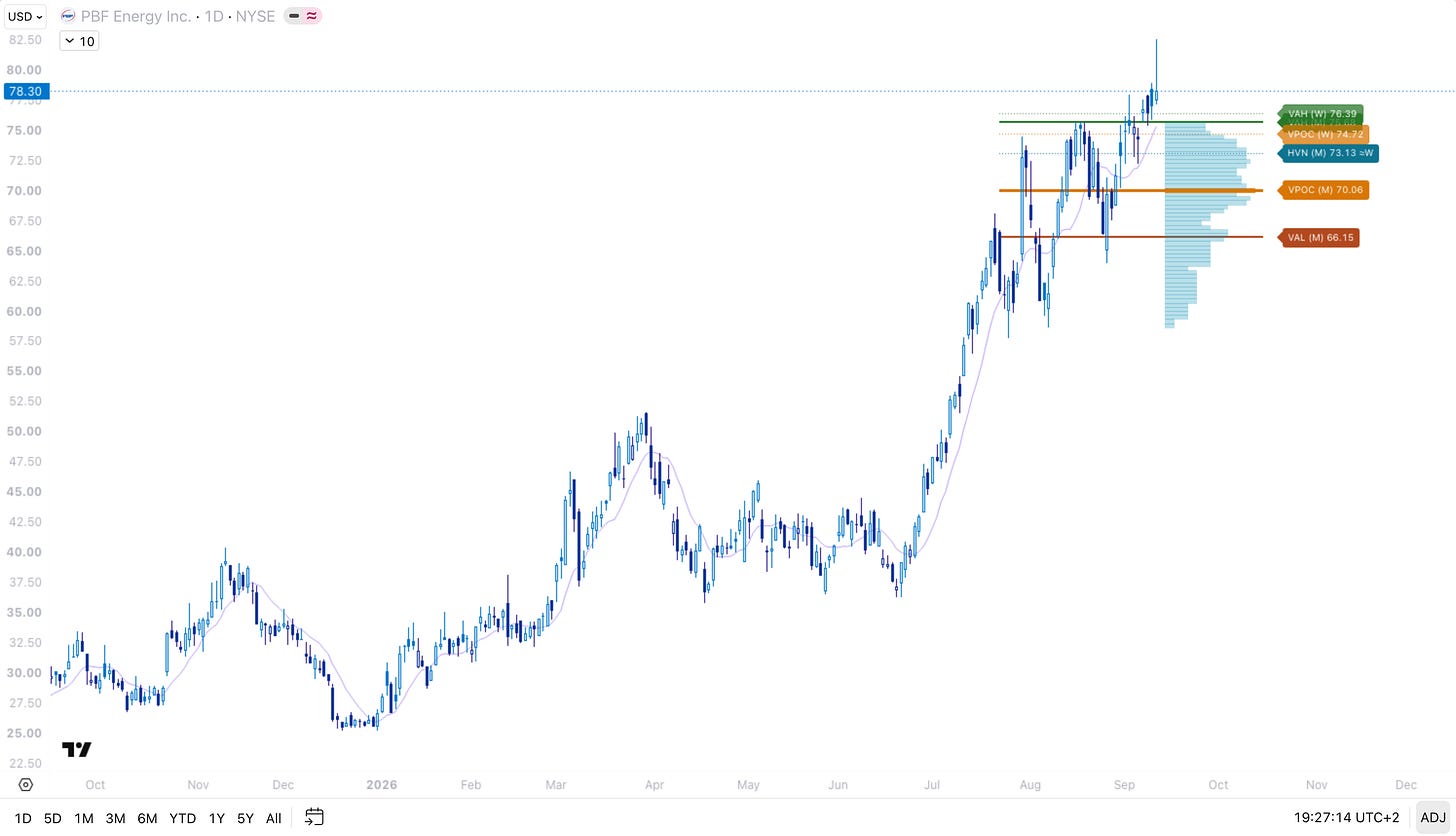Expand the collapsed indicator legend showing 10
Viewport: 1456px width, 836px height.
(x=79, y=41)
